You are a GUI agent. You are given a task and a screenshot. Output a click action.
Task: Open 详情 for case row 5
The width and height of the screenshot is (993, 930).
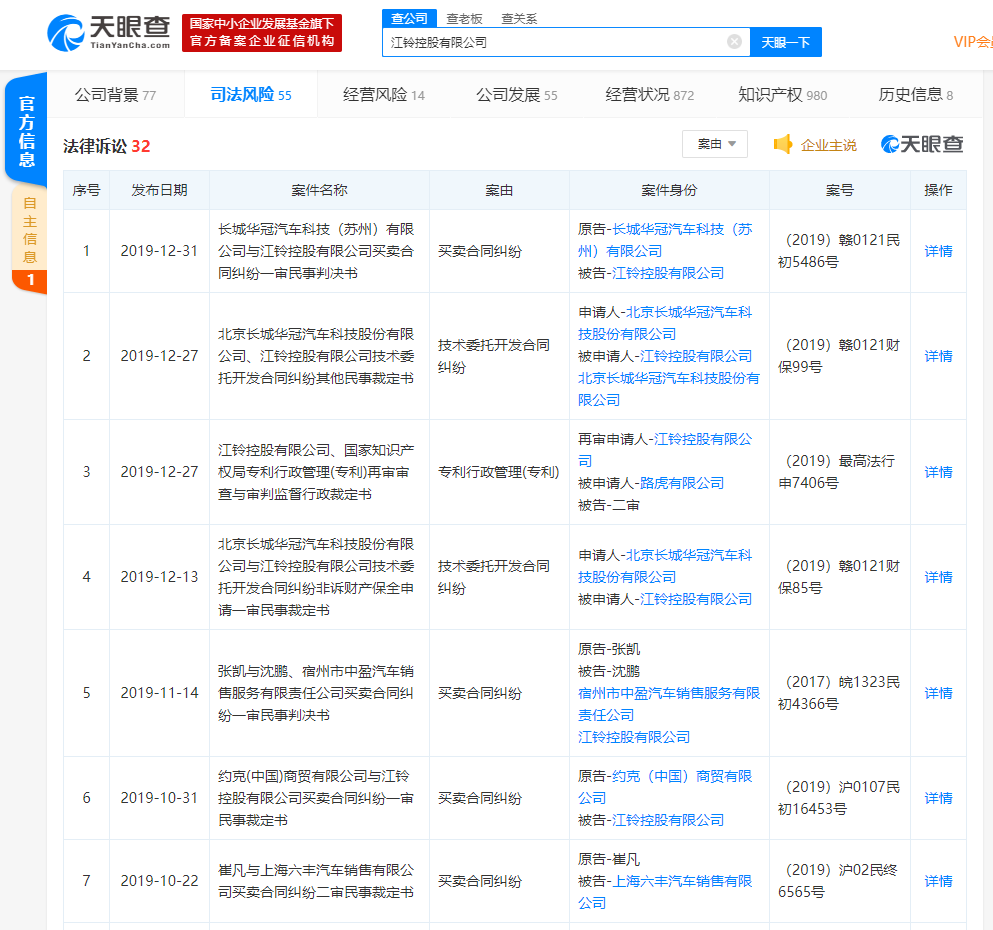tap(938, 693)
